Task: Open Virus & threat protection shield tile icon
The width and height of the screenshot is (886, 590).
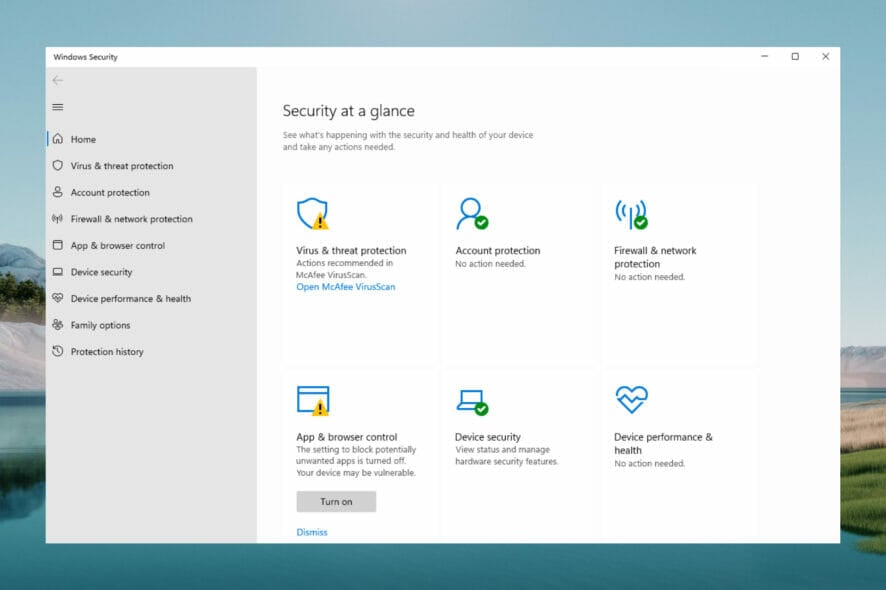Action: 310,212
